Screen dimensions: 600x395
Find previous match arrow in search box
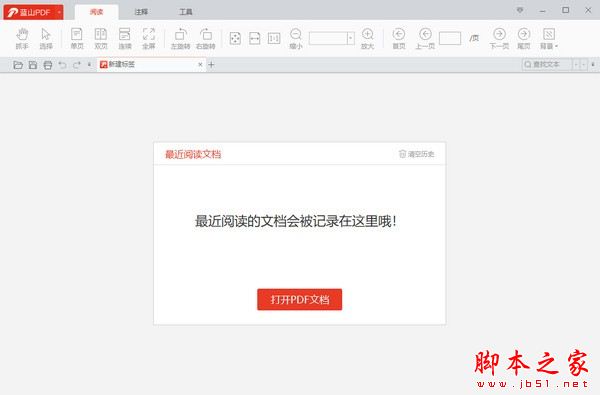576,65
